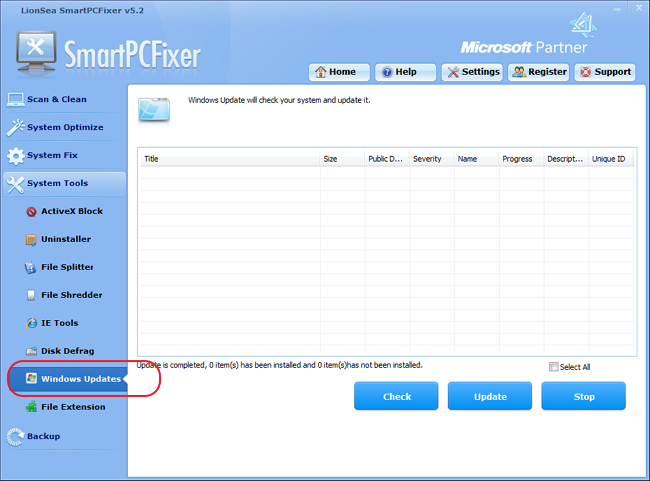Image resolution: width=650 pixels, height=481 pixels.
Task: Click the Register users icon
Action: [x=519, y=72]
